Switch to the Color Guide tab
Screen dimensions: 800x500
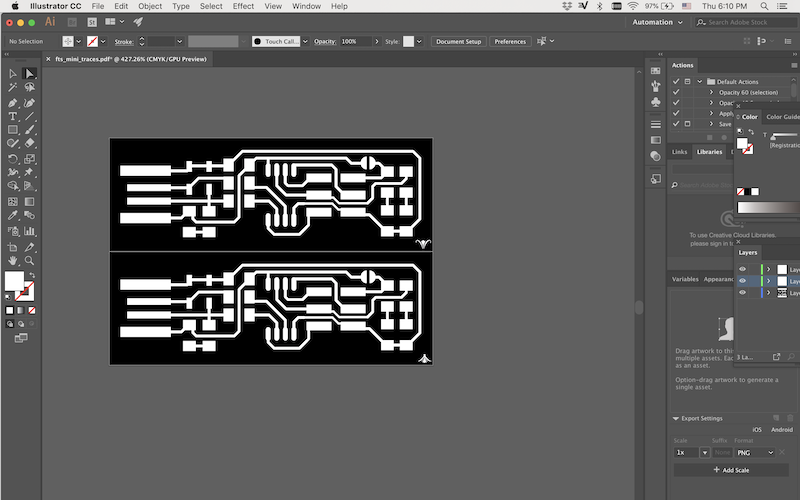tap(783, 117)
